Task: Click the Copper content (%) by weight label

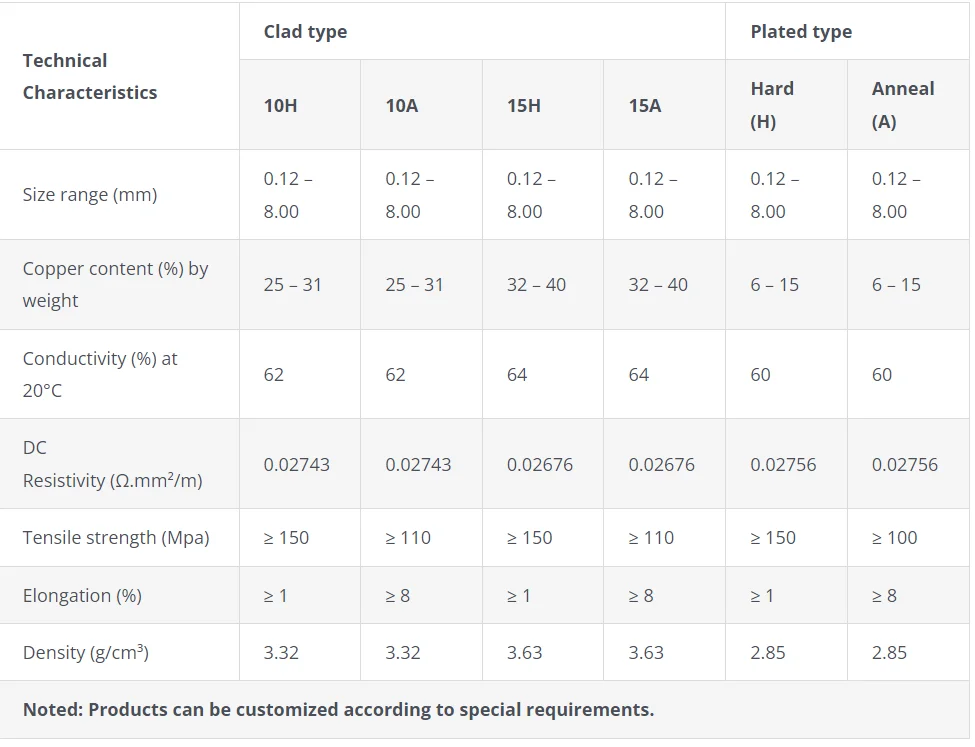Action: [x=115, y=284]
